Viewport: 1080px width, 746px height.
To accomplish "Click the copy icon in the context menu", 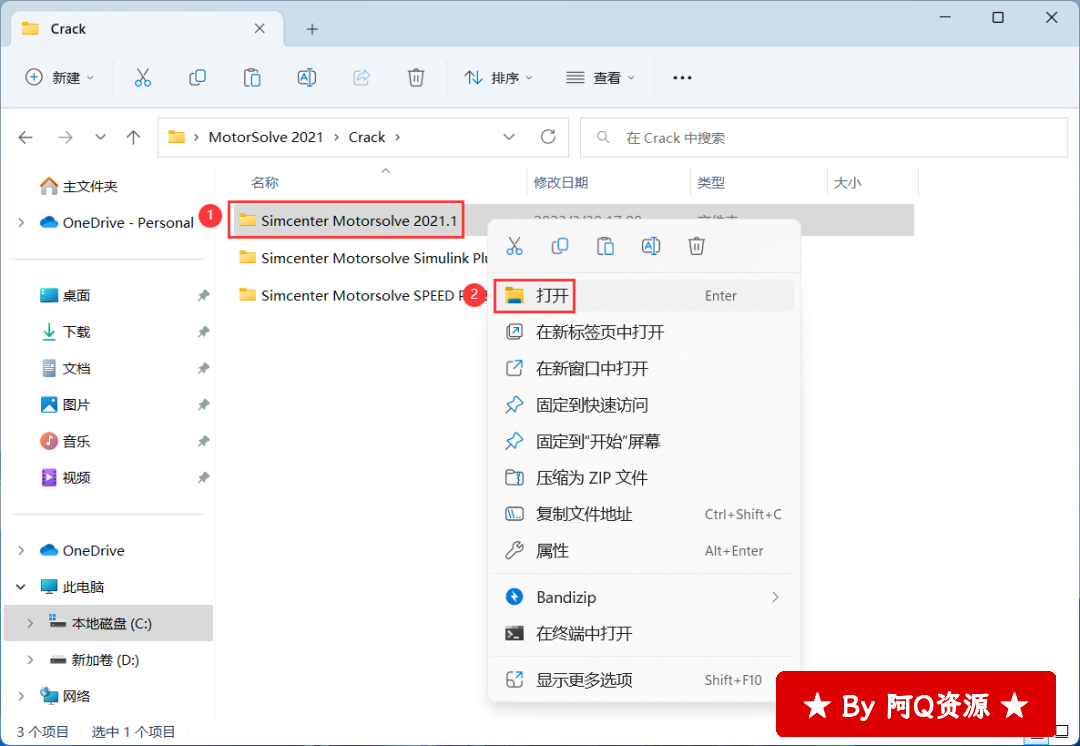I will click(560, 246).
